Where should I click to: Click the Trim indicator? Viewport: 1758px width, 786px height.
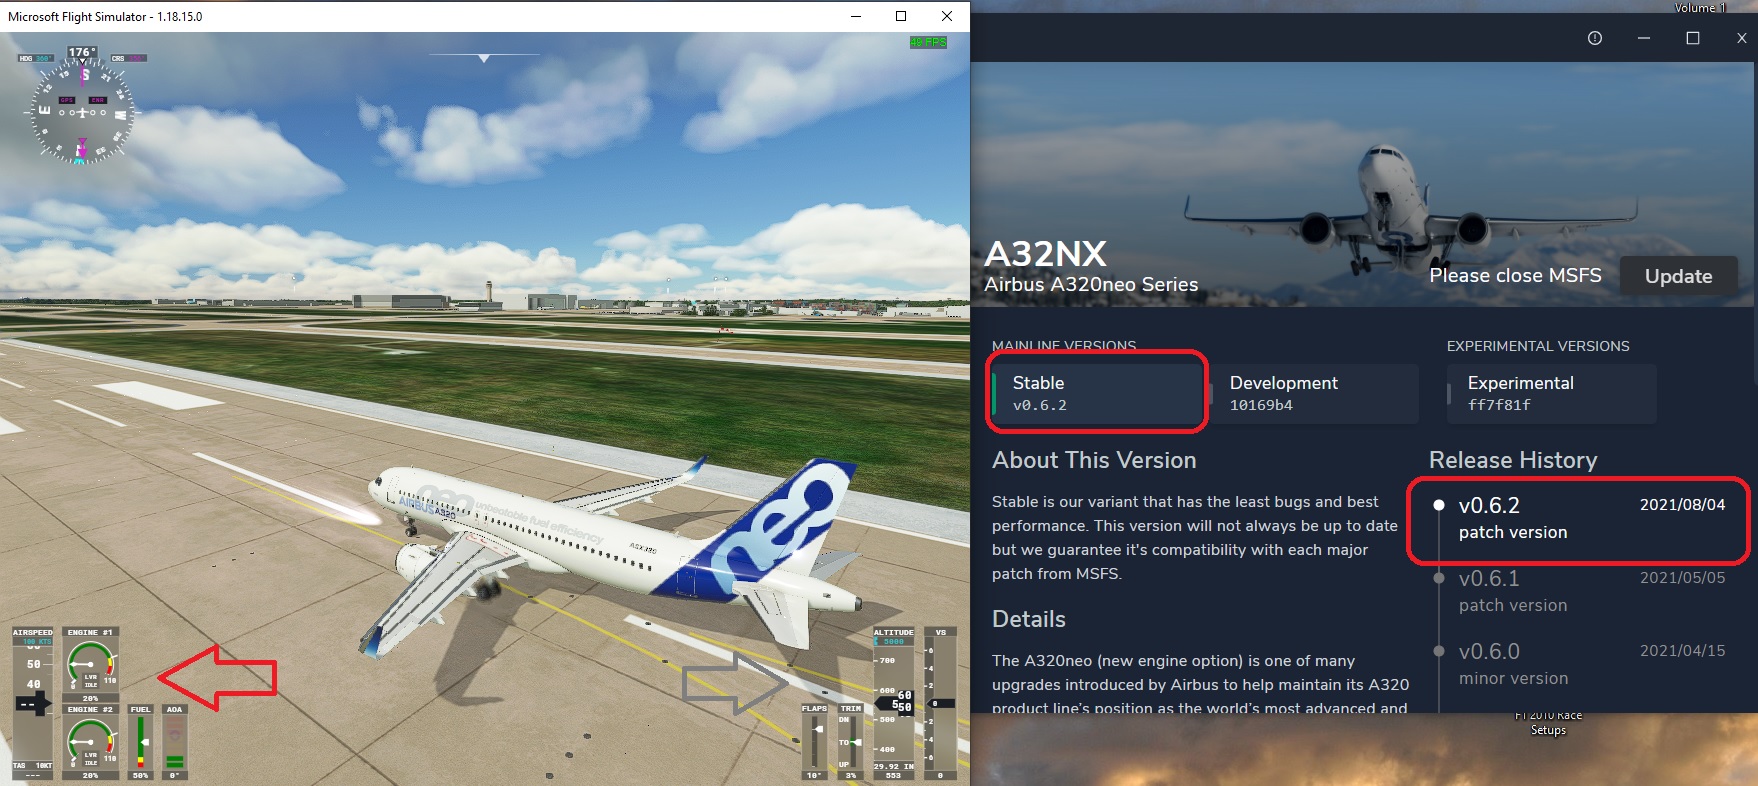pos(850,742)
